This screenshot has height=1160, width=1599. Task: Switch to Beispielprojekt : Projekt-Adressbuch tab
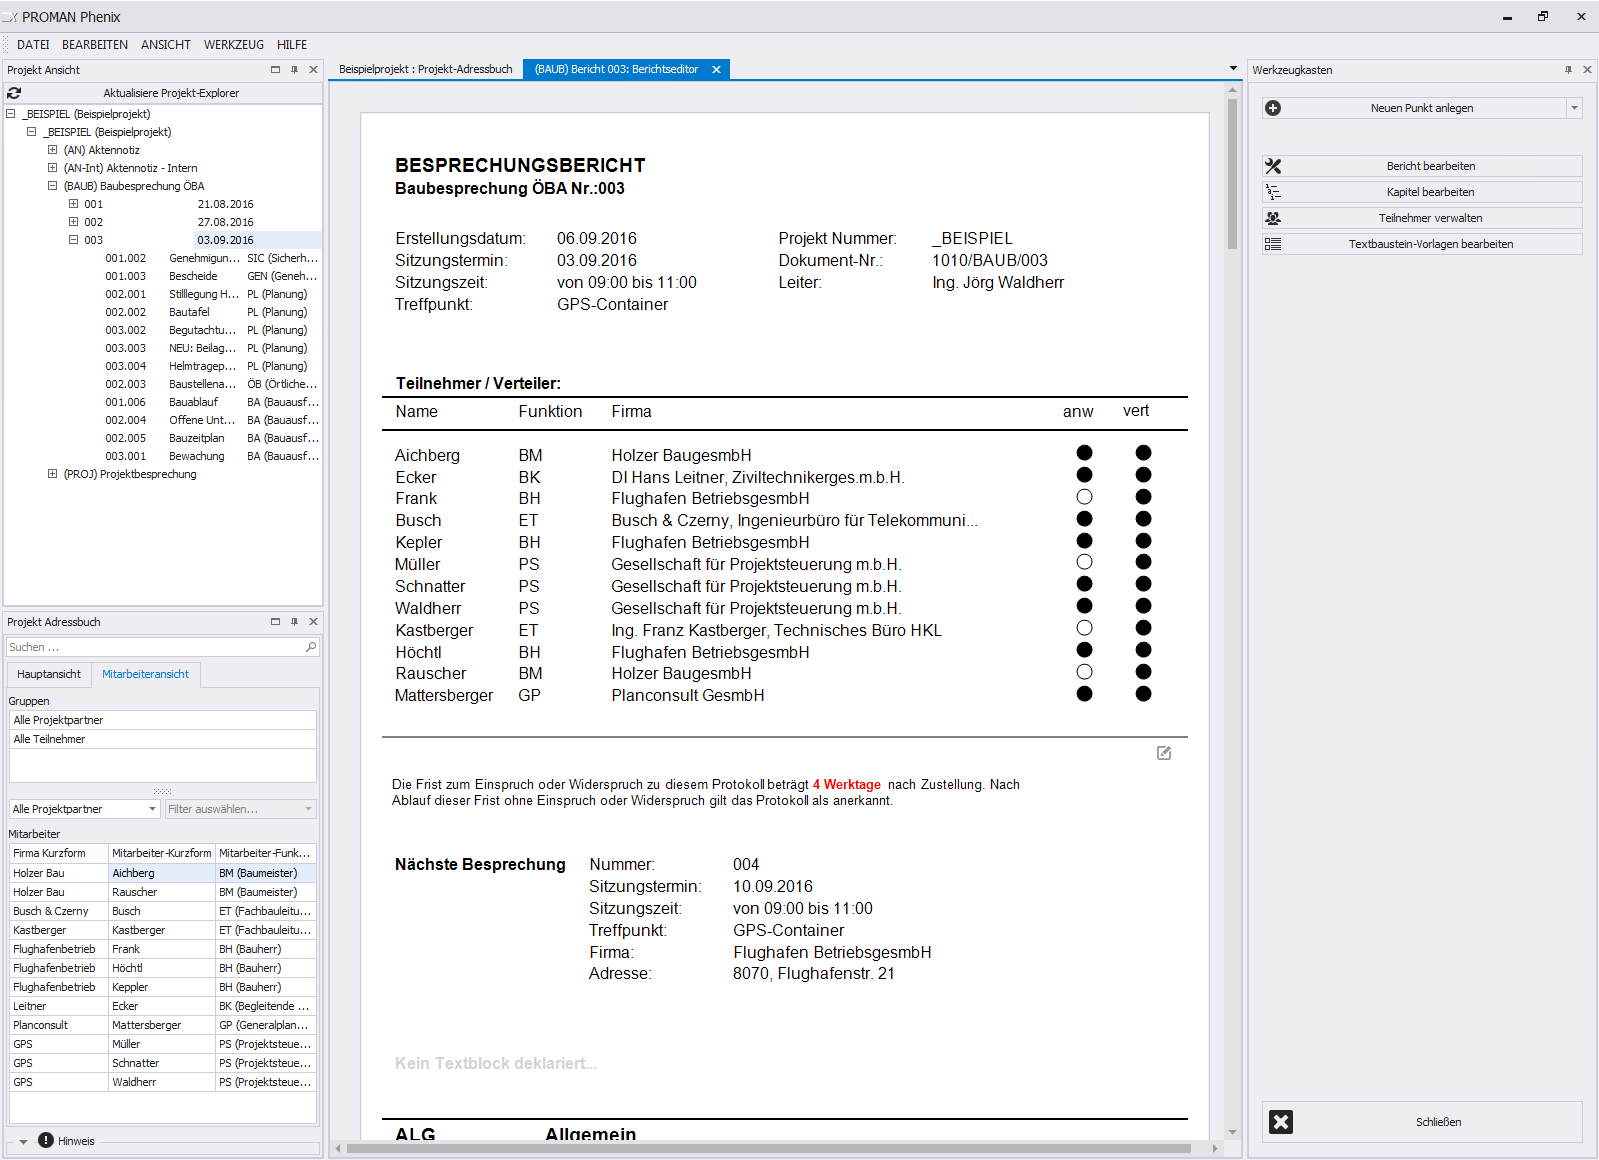pyautogui.click(x=425, y=69)
